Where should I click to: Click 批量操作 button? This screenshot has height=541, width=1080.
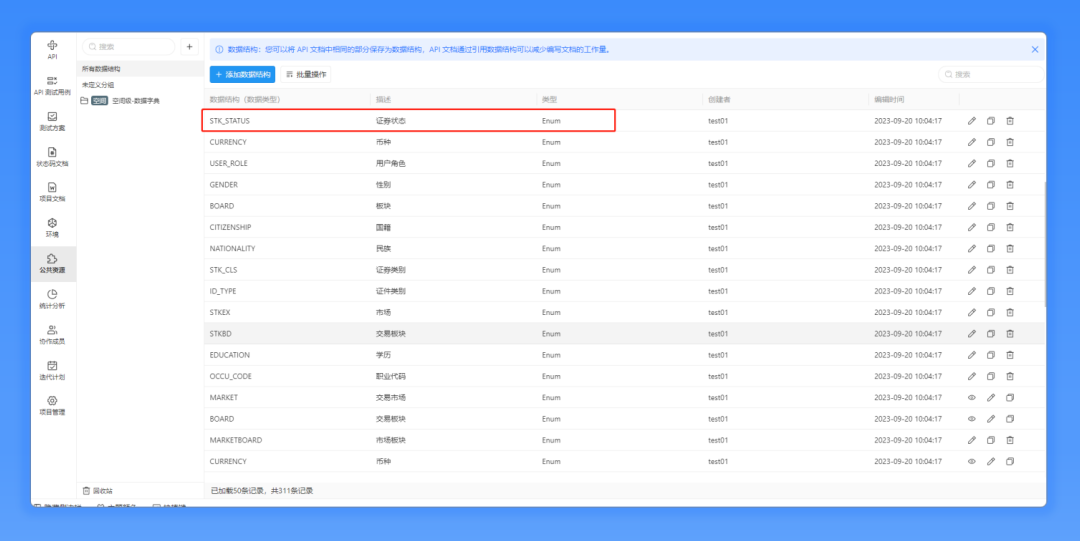click(306, 74)
